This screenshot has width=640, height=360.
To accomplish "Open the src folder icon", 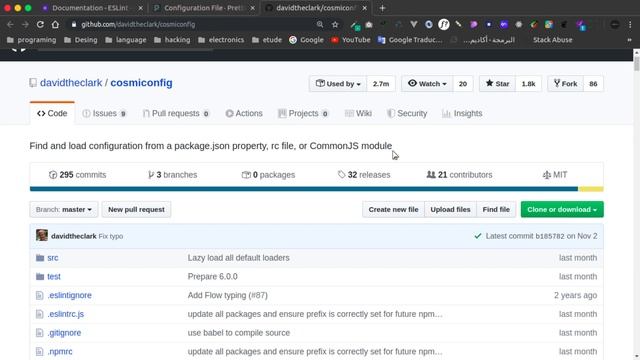I will coord(40,258).
